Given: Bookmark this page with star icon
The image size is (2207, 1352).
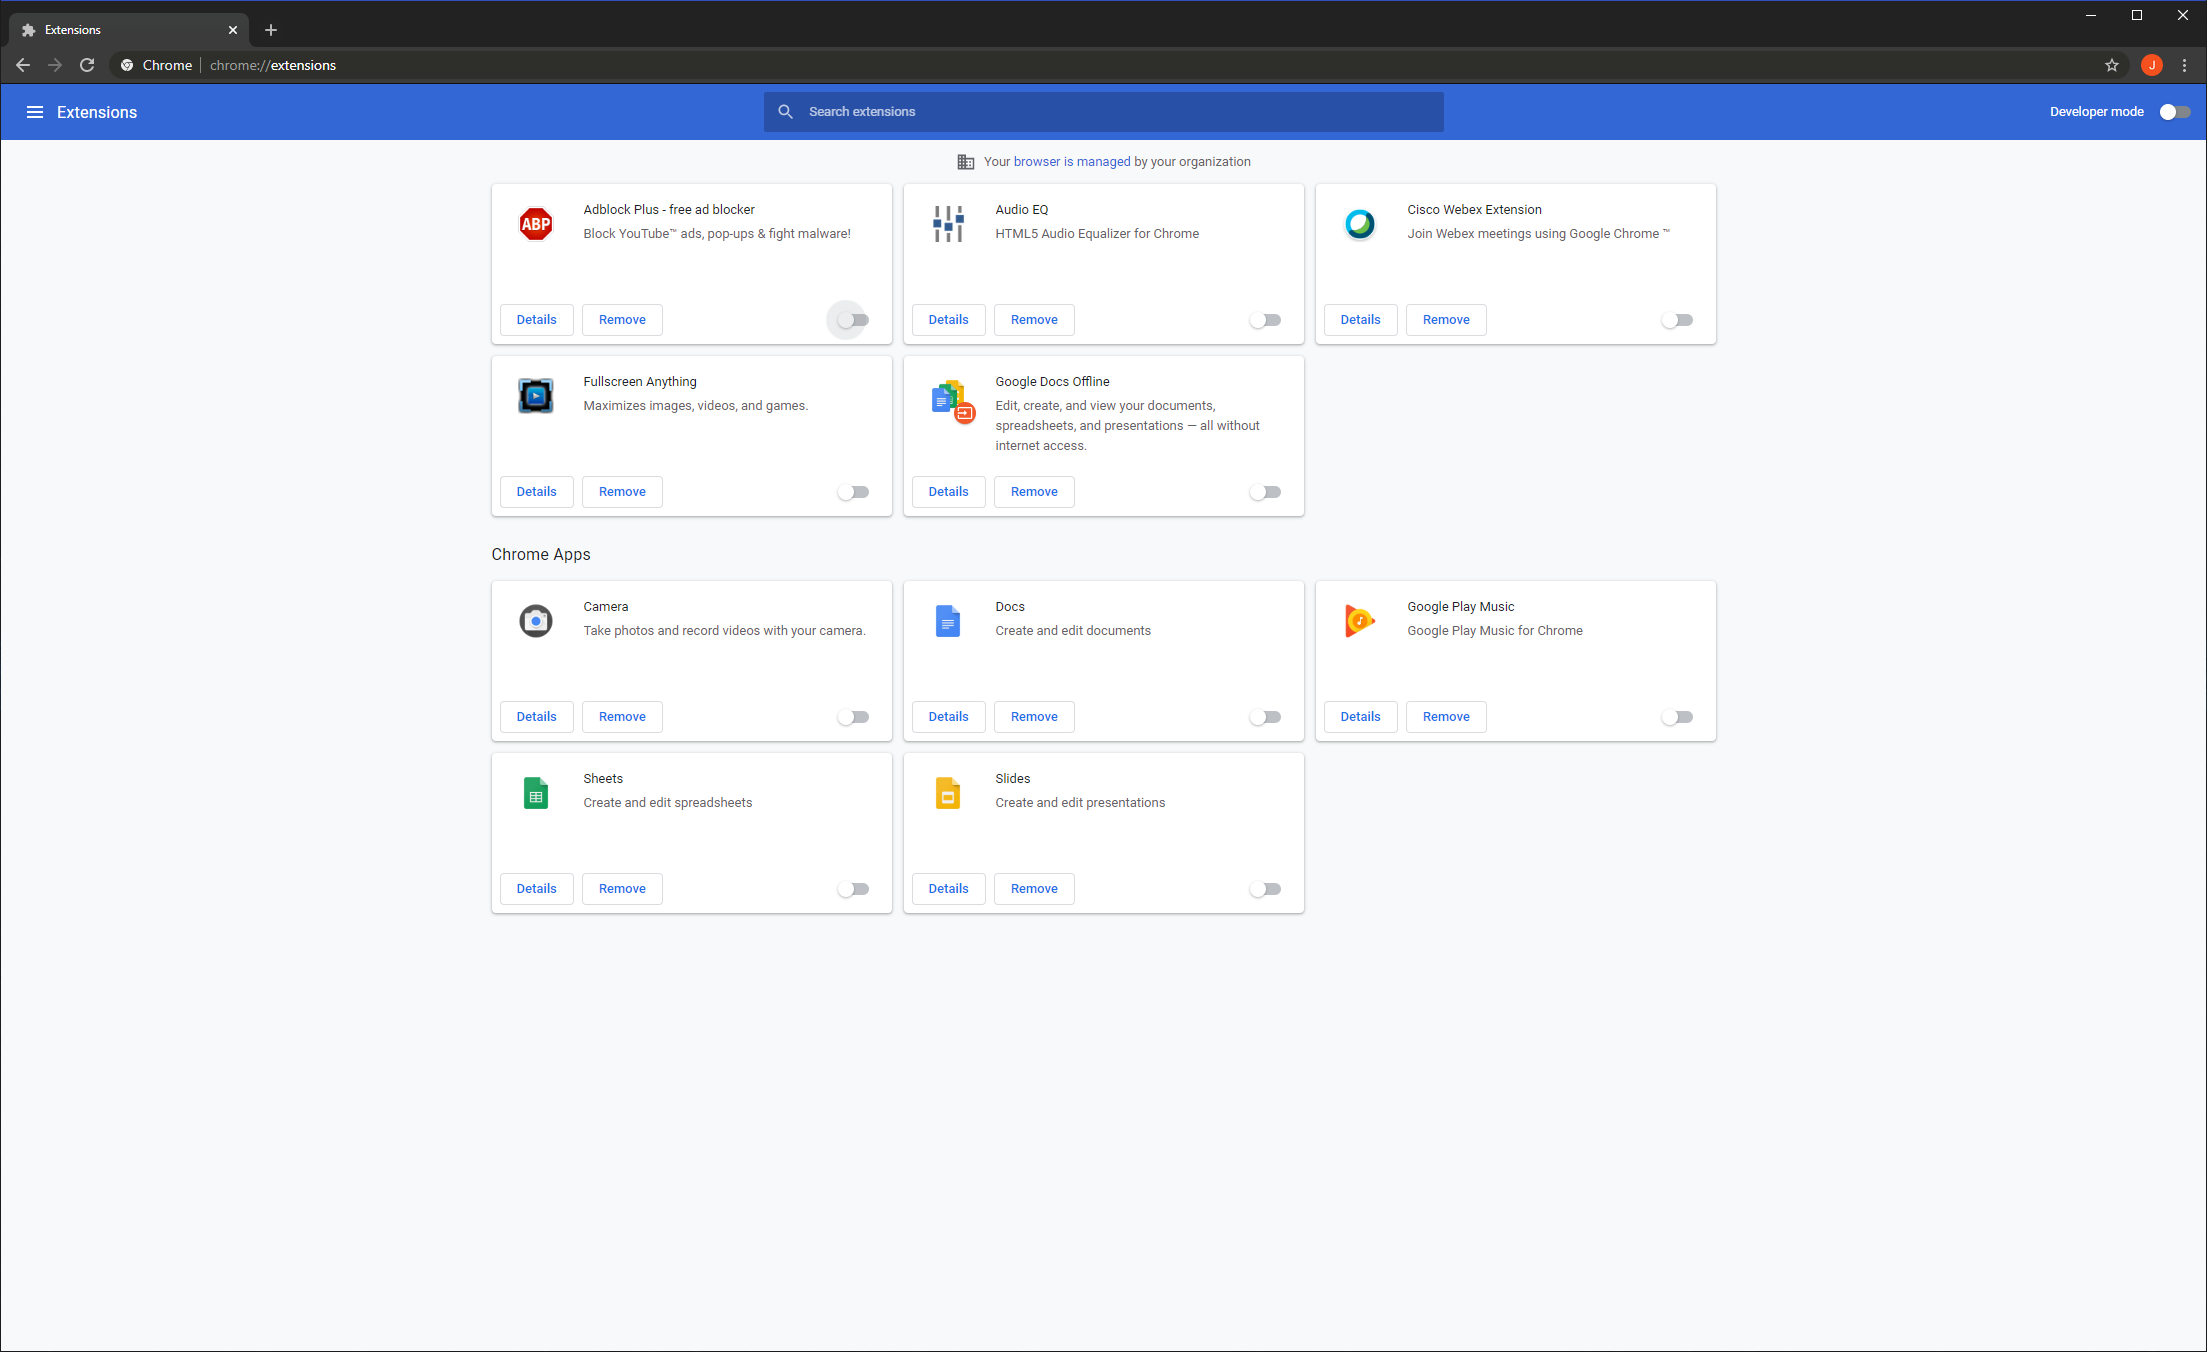Looking at the screenshot, I should [x=2112, y=65].
